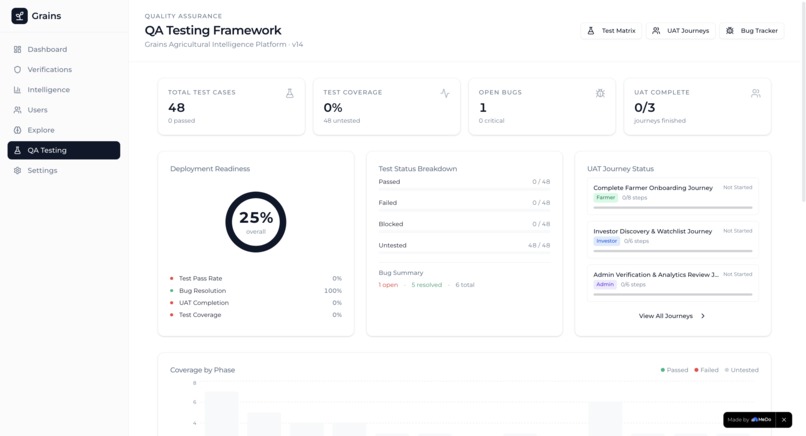
Task: Click the Failed legend item in Coverage by Phase
Action: coord(706,370)
